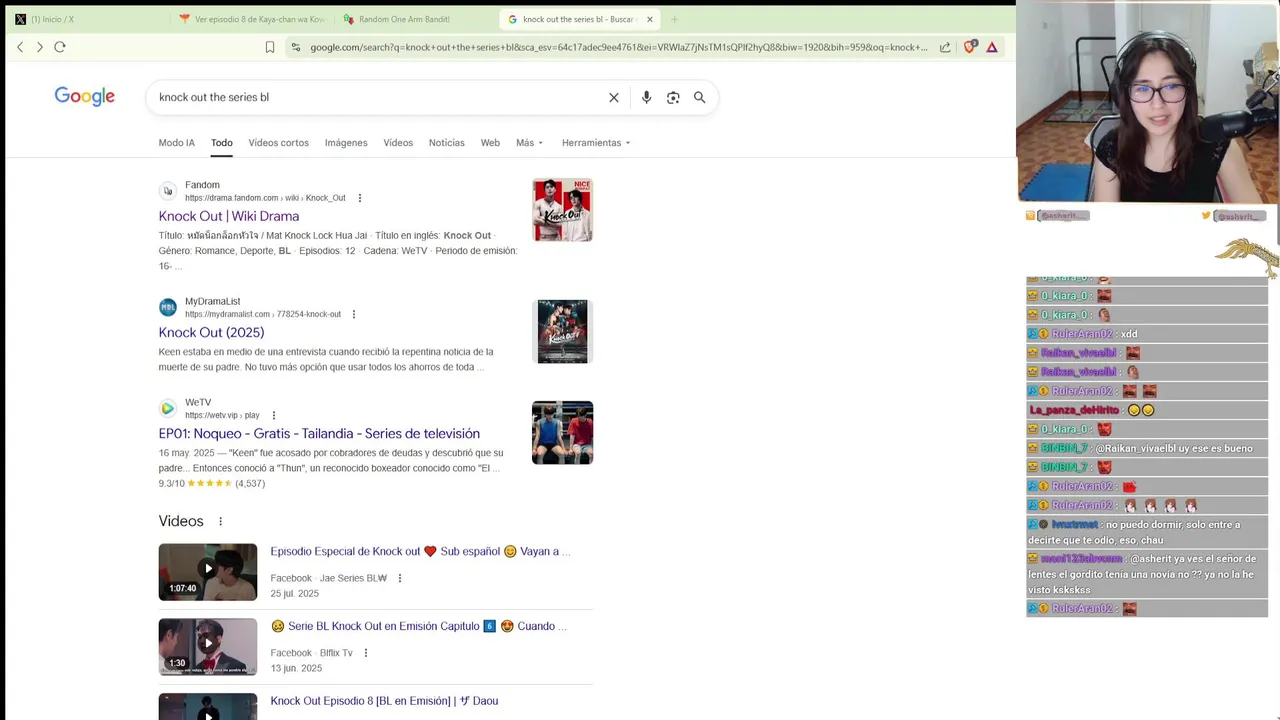Go back with the browser back arrow
1280x720 pixels.
[x=20, y=47]
